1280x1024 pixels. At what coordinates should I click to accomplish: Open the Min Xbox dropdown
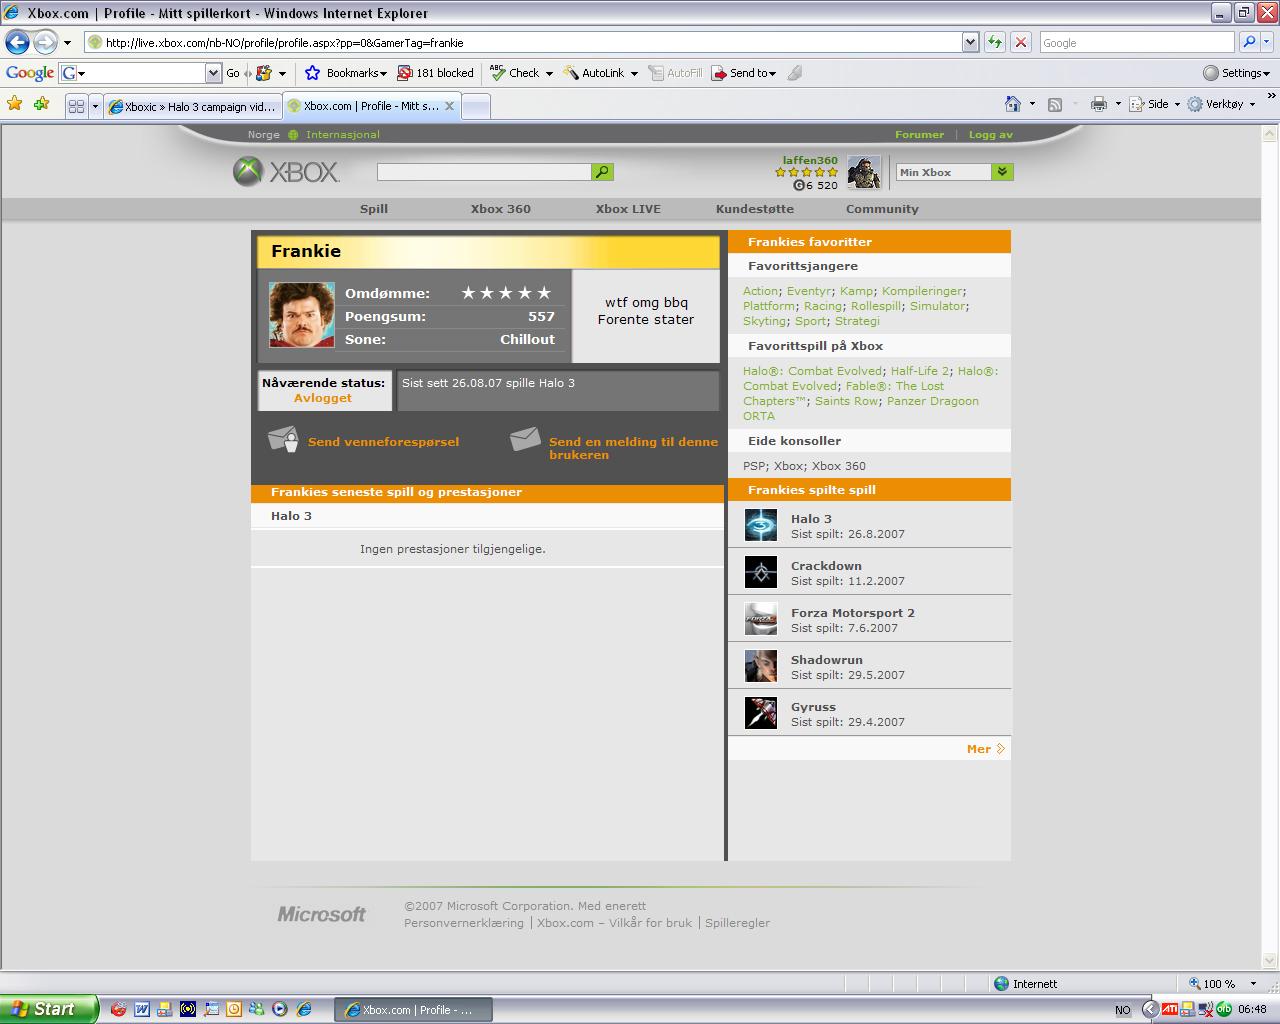coord(1003,172)
